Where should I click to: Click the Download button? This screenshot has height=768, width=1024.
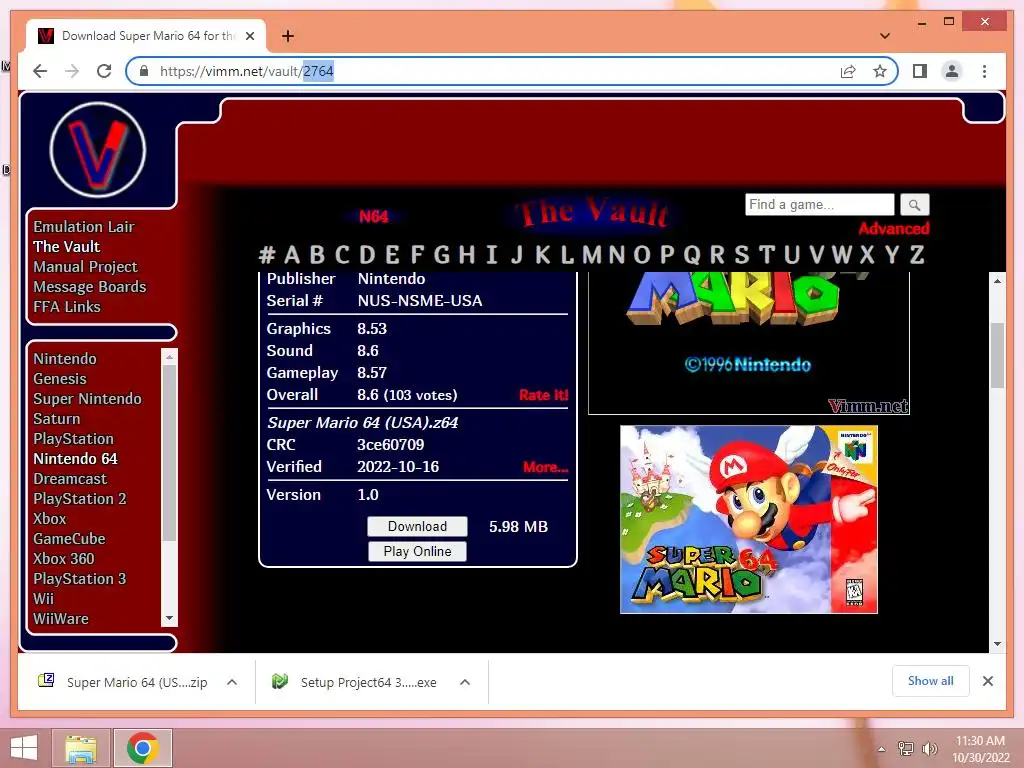tap(417, 526)
